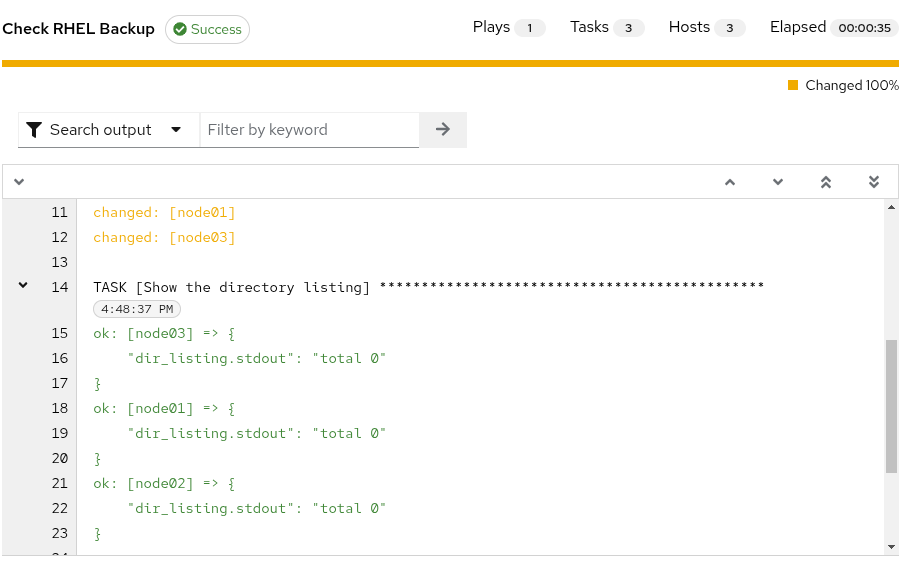Jump to top with double up chevron
The height and width of the screenshot is (577, 908).
826,182
